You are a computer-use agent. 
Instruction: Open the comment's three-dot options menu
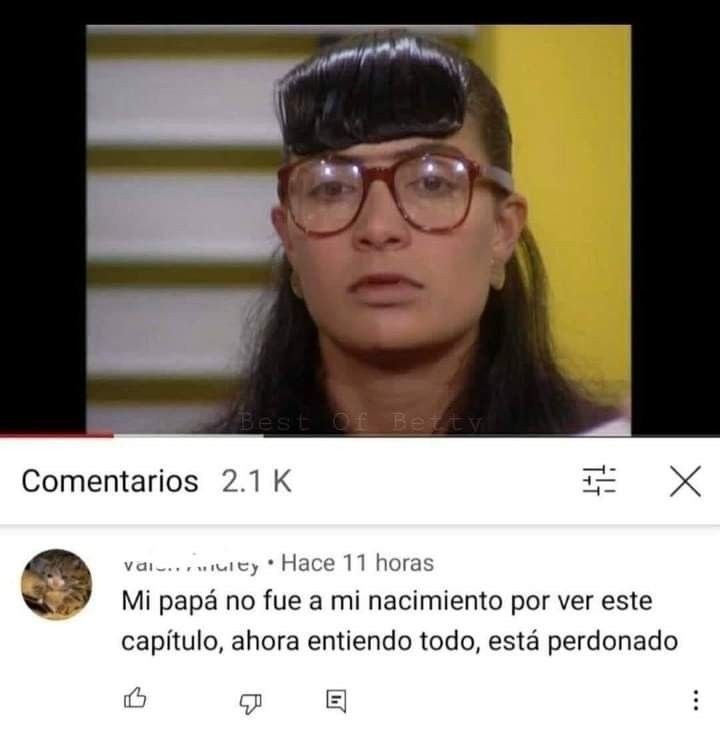(695, 700)
